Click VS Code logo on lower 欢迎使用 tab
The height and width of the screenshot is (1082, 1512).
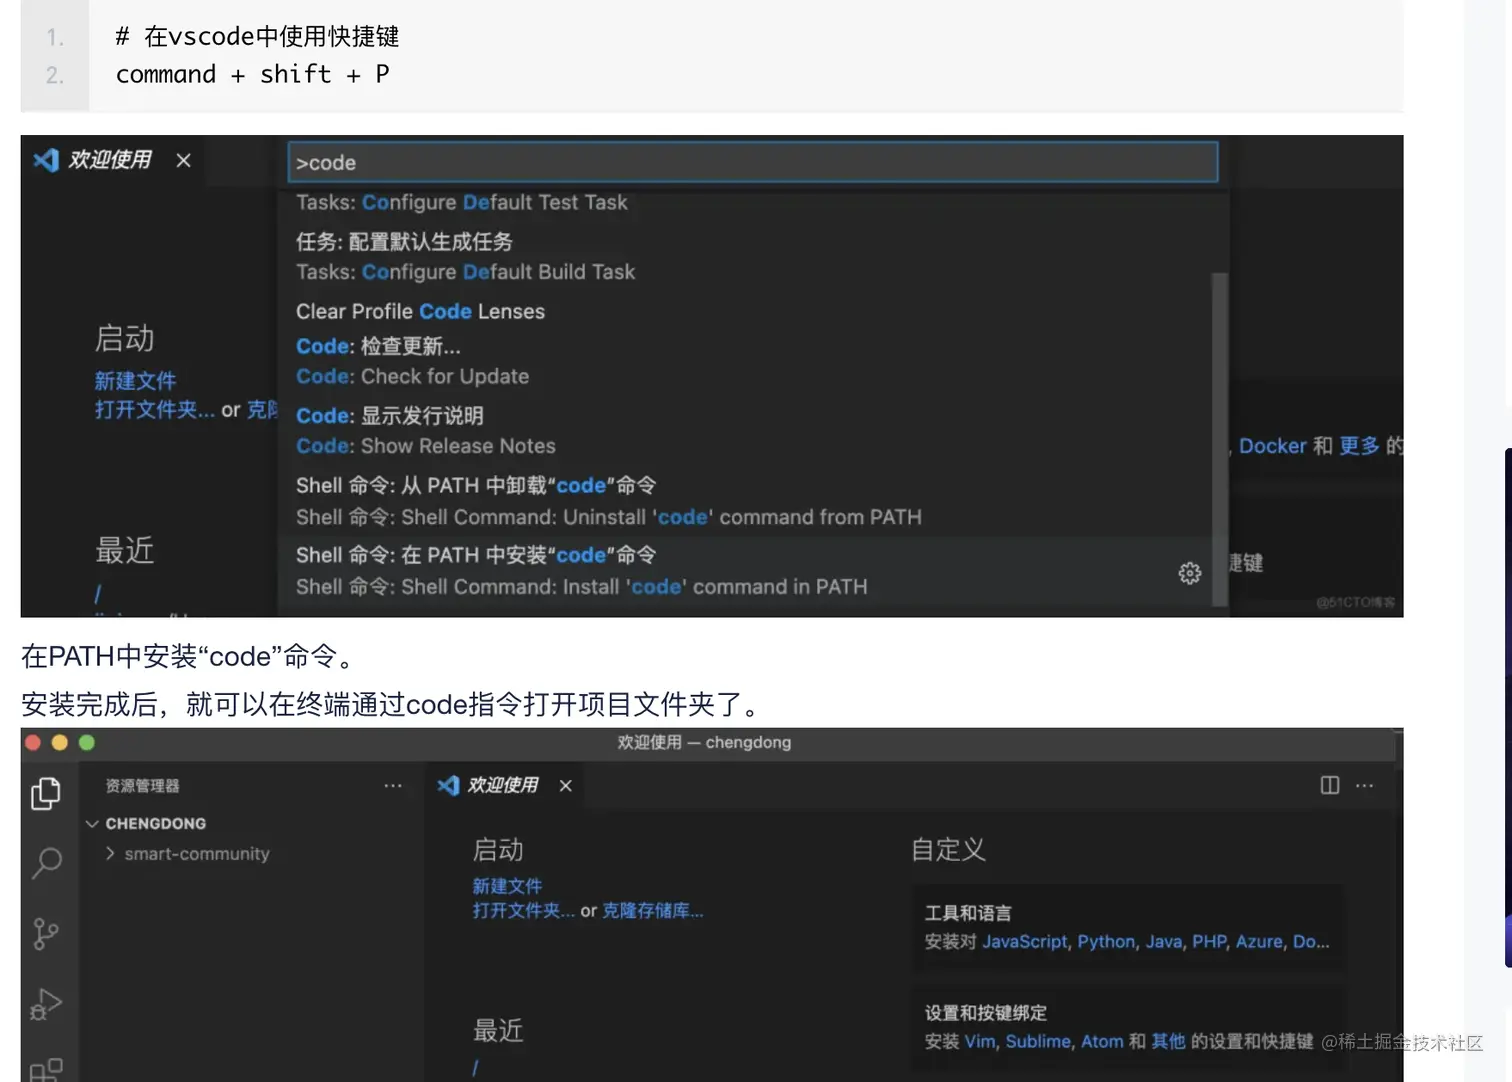pos(448,785)
